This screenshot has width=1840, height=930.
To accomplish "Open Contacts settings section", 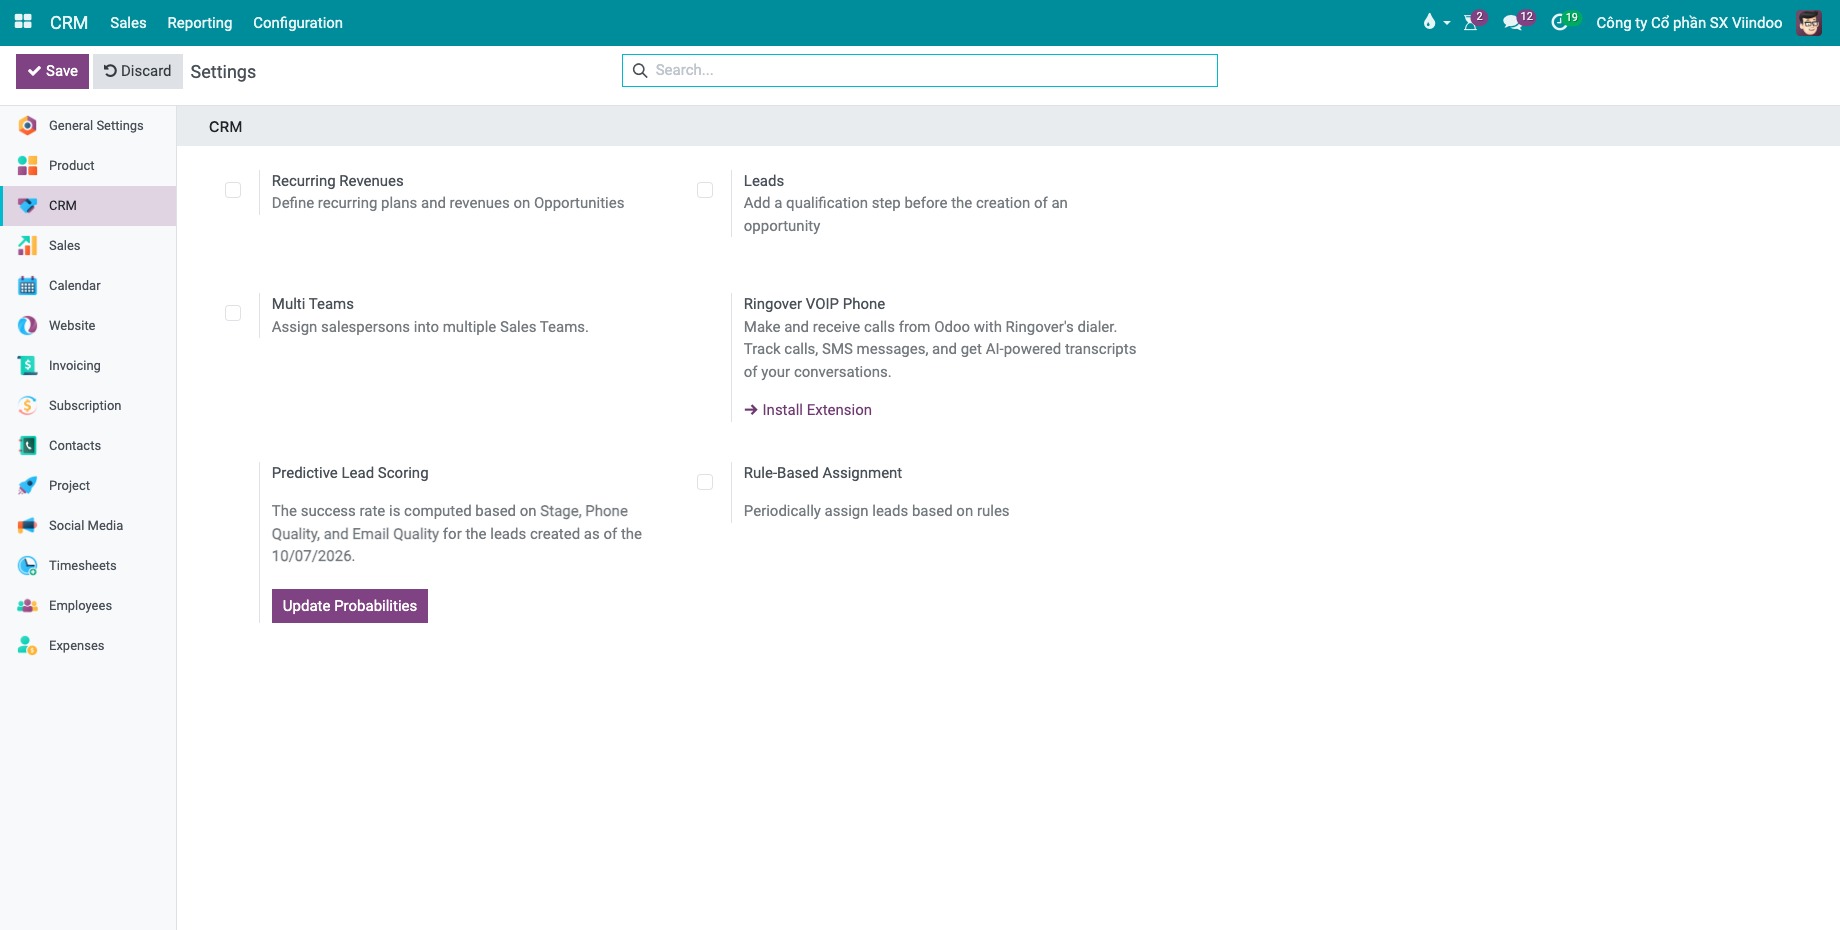I will click(88, 446).
